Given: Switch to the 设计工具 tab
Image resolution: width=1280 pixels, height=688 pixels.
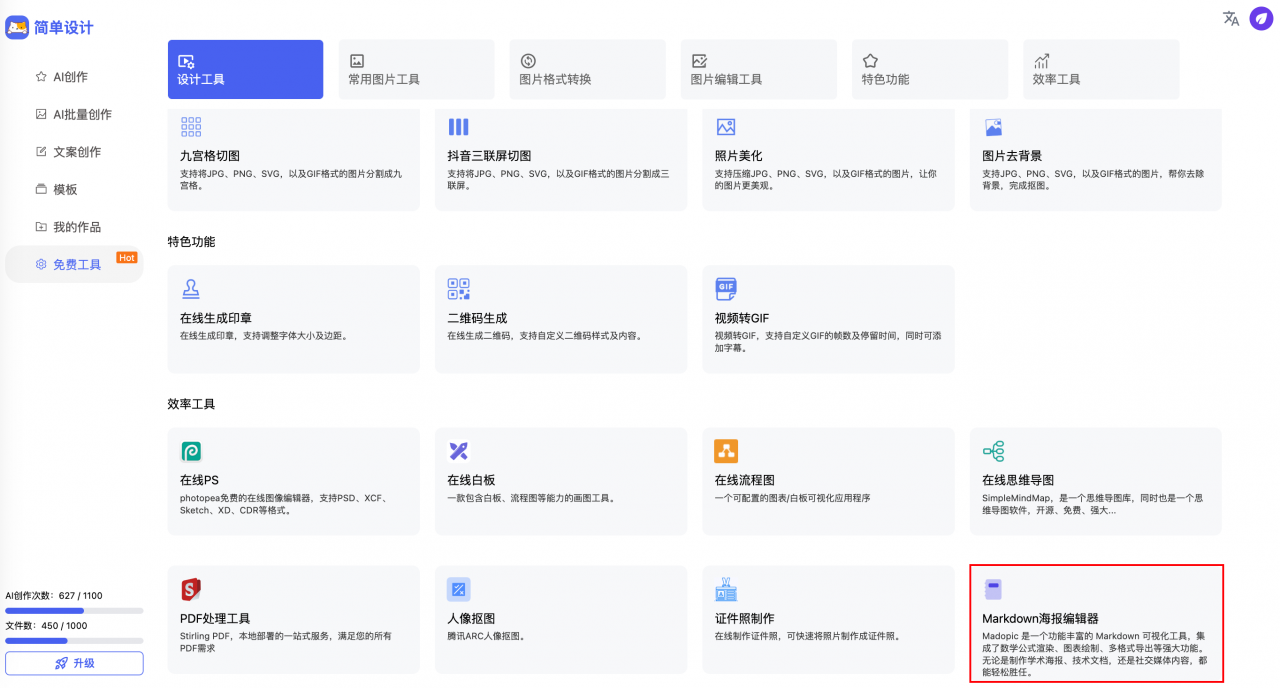Looking at the screenshot, I should click(x=245, y=69).
